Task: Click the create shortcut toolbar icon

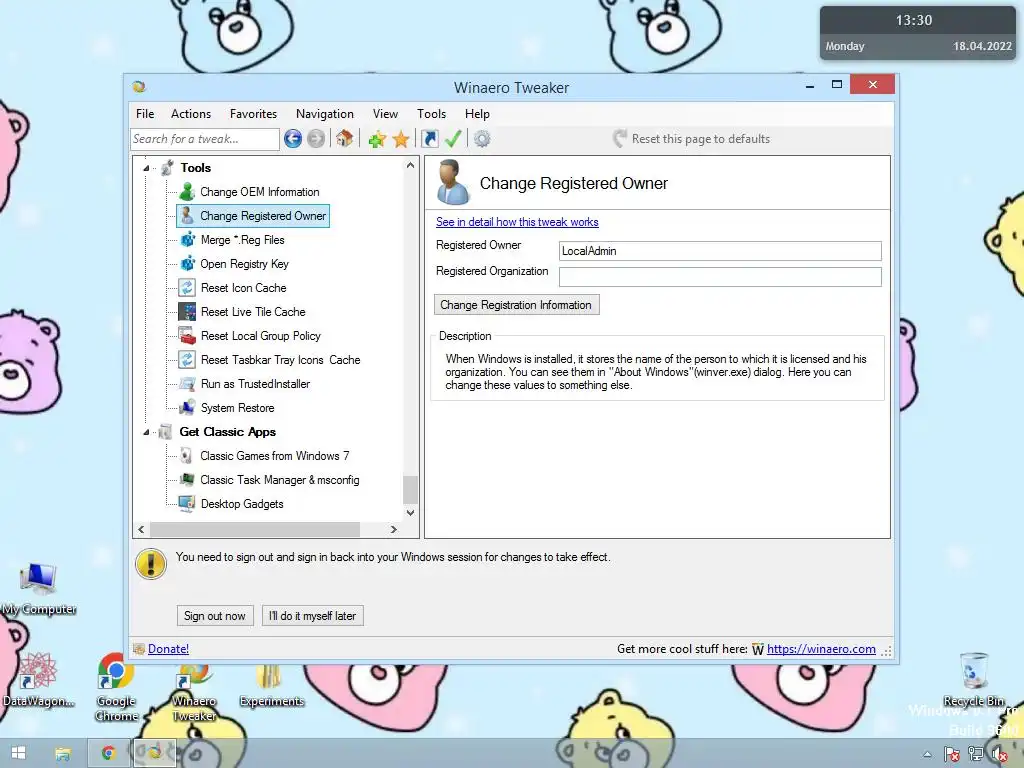Action: pyautogui.click(x=430, y=138)
